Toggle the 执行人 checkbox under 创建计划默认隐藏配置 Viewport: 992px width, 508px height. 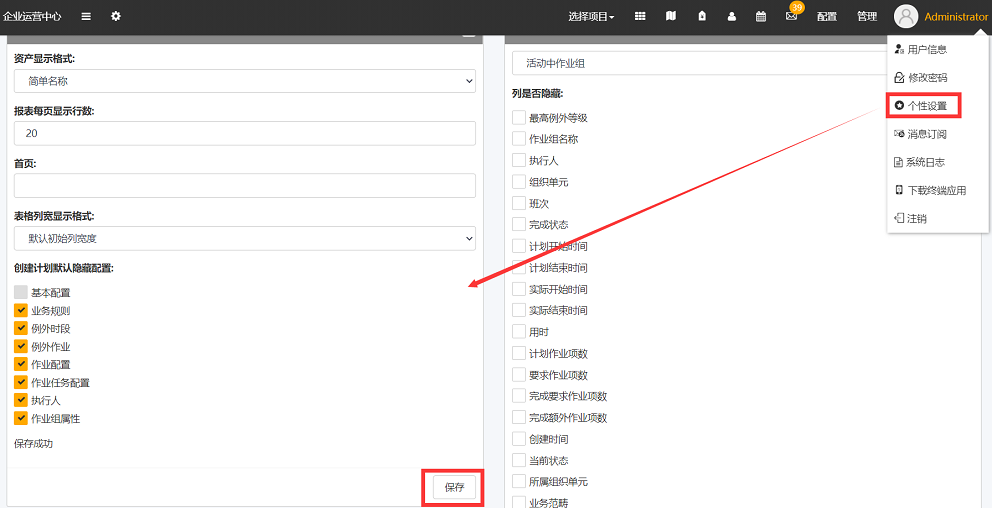(21, 400)
